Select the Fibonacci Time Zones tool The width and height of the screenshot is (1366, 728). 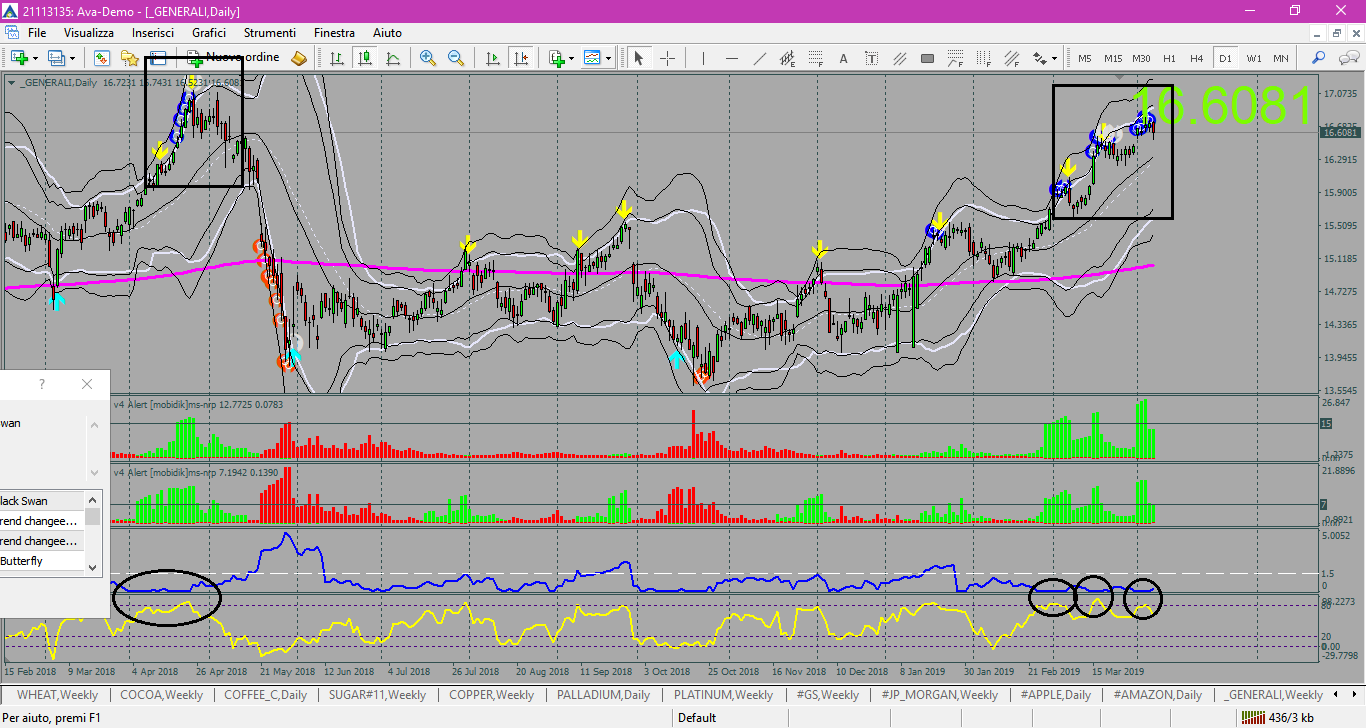tap(983, 58)
